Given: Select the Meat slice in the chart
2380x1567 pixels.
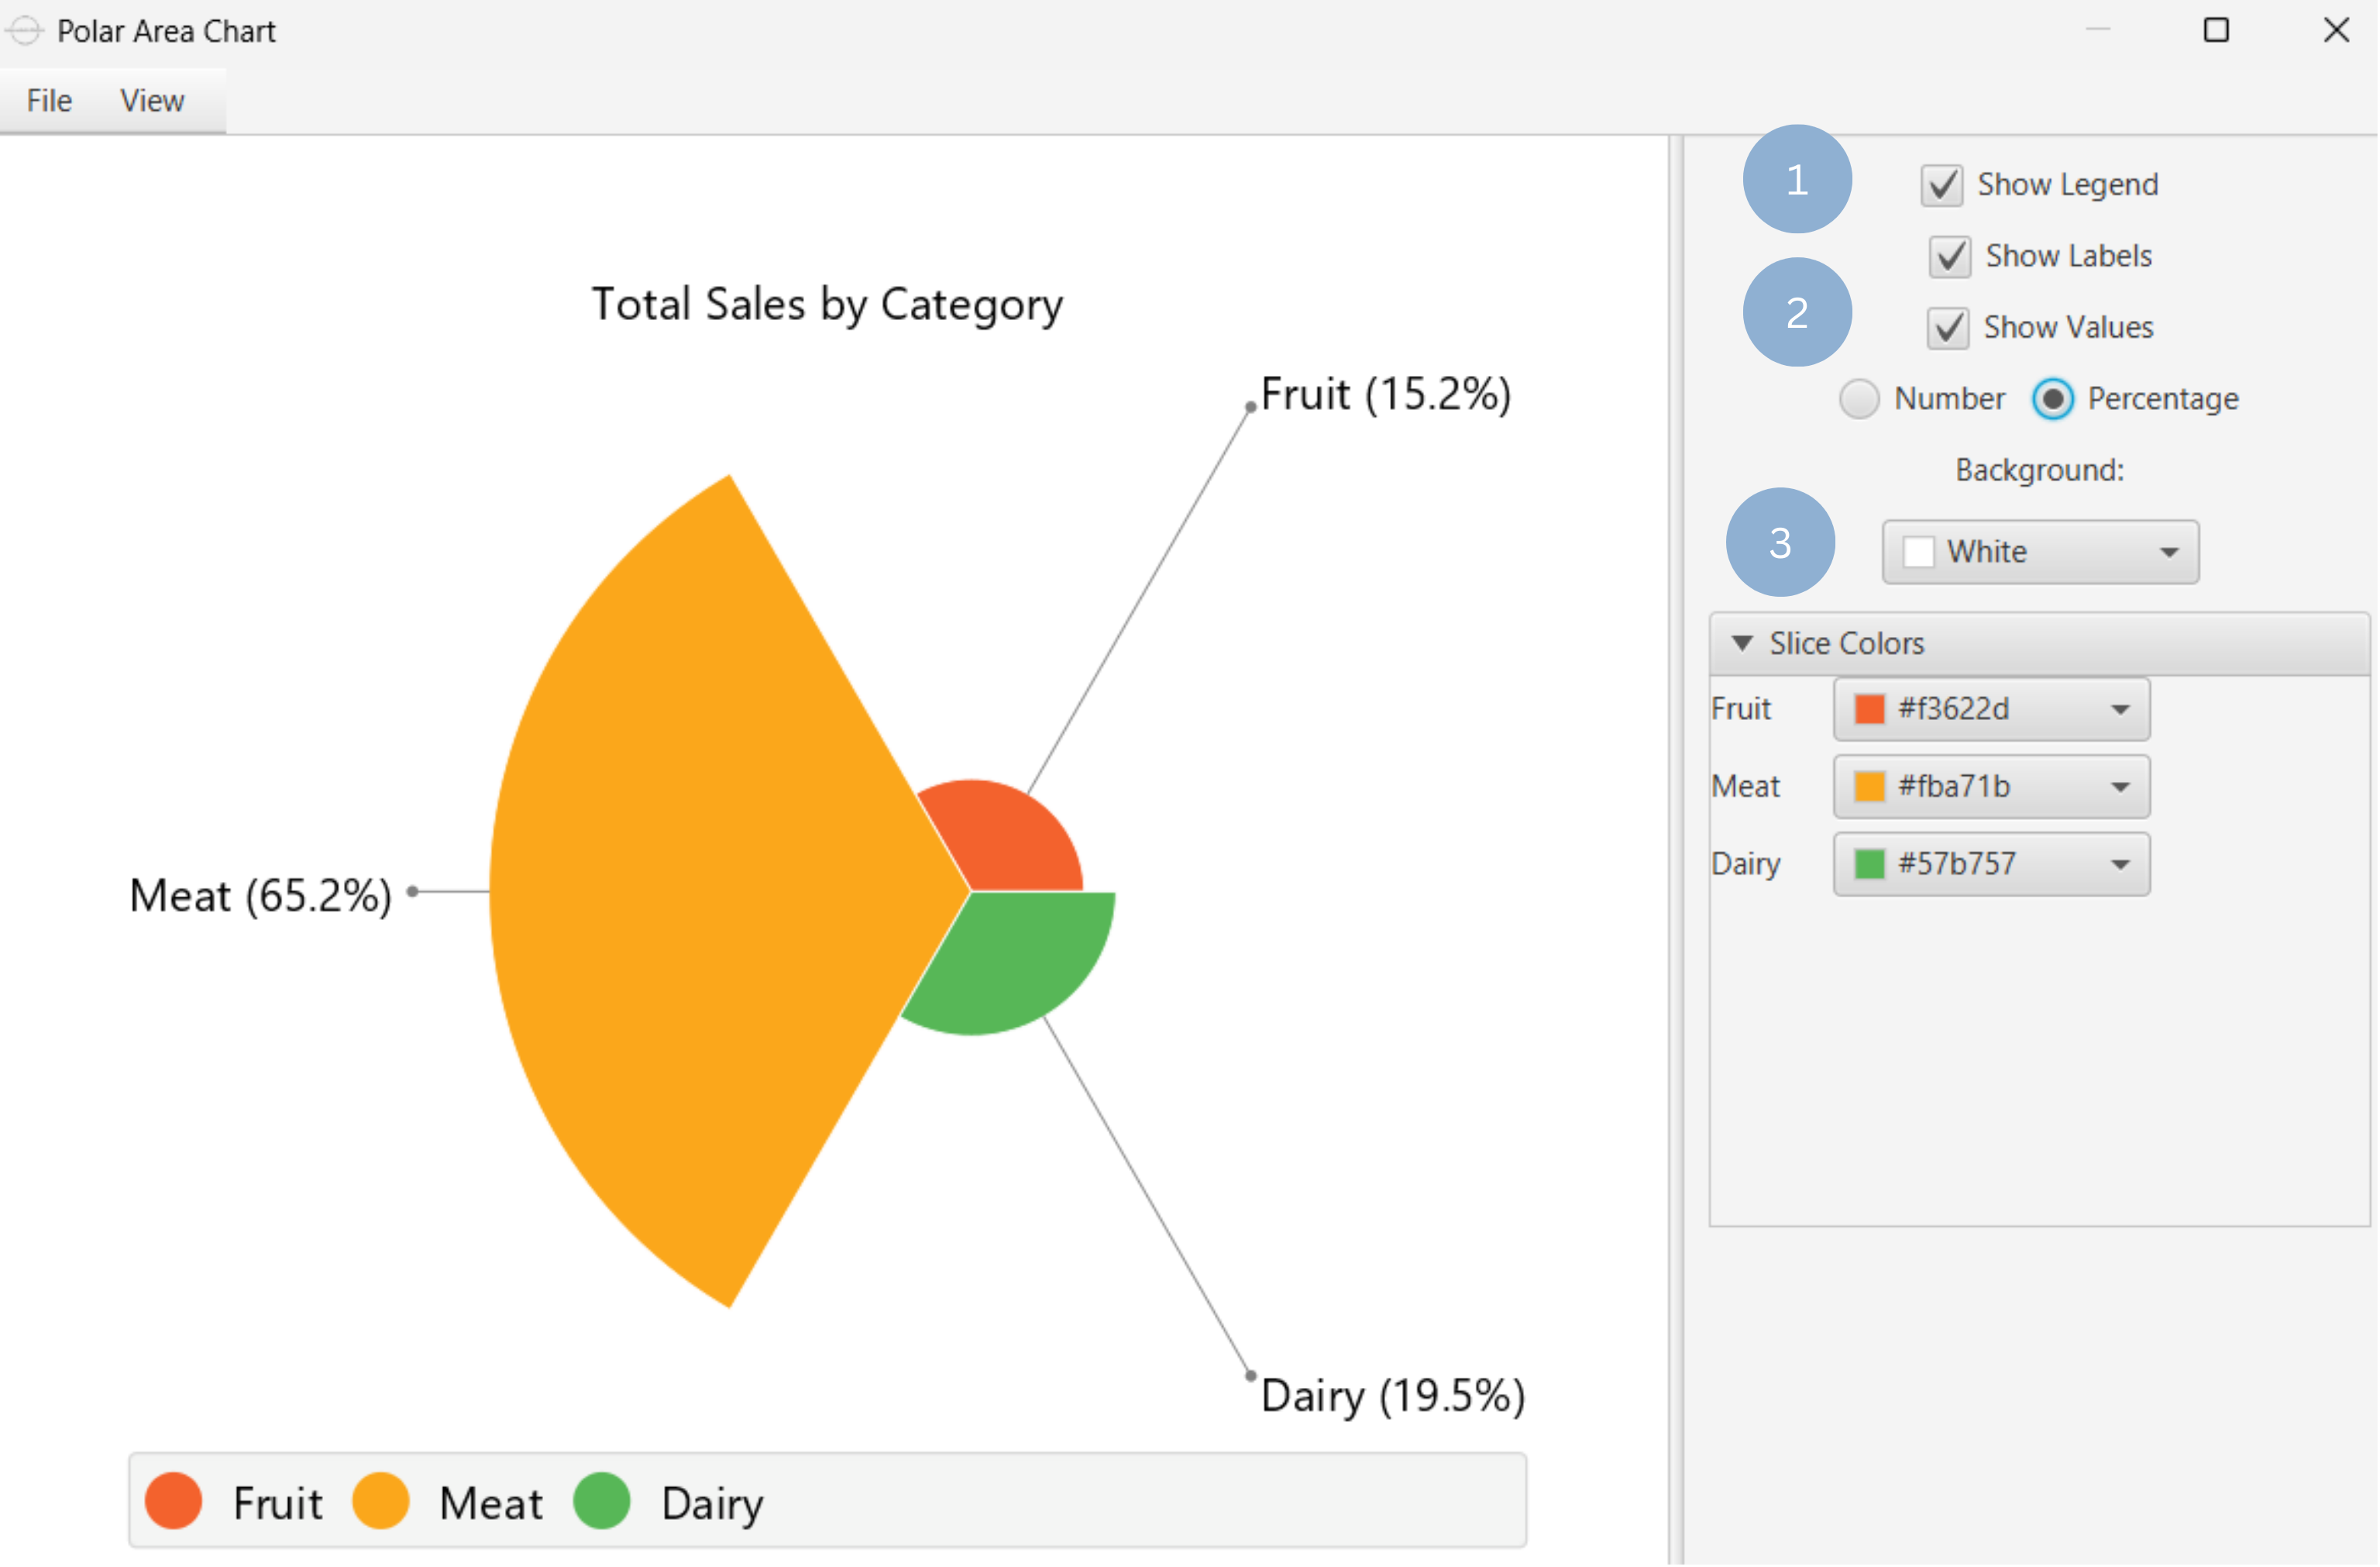Looking at the screenshot, I should coord(700,890).
